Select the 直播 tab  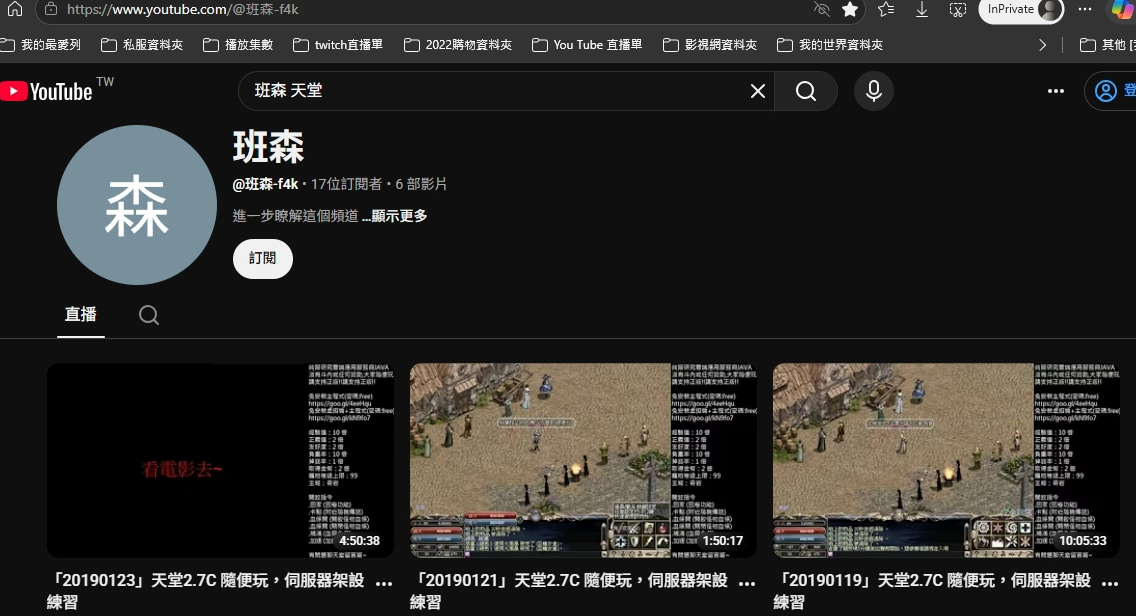point(80,315)
